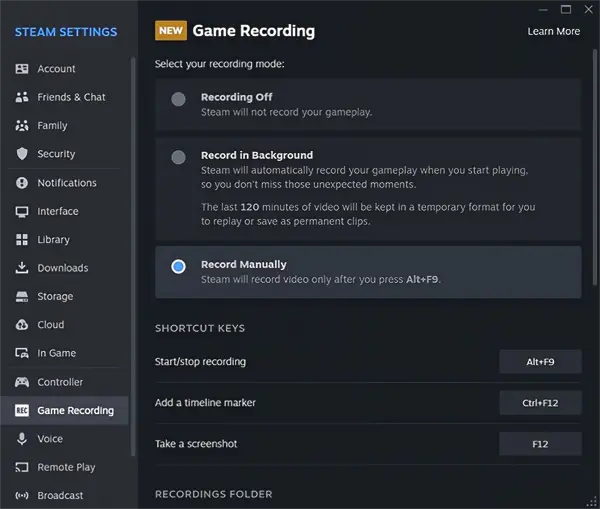
Task: Change the Start/stop recording Alt+F9 shortcut
Action: coord(540,362)
